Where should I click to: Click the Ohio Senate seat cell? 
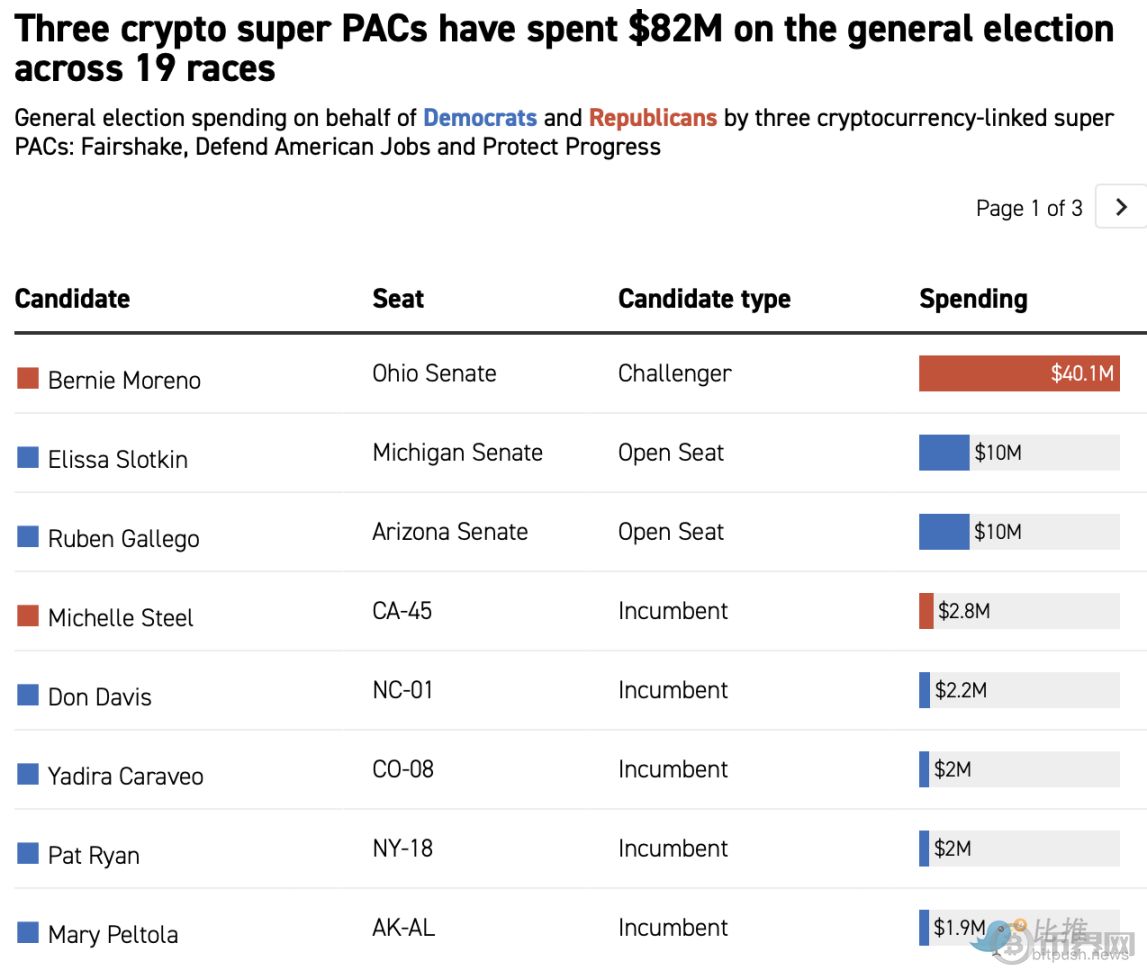click(x=434, y=374)
